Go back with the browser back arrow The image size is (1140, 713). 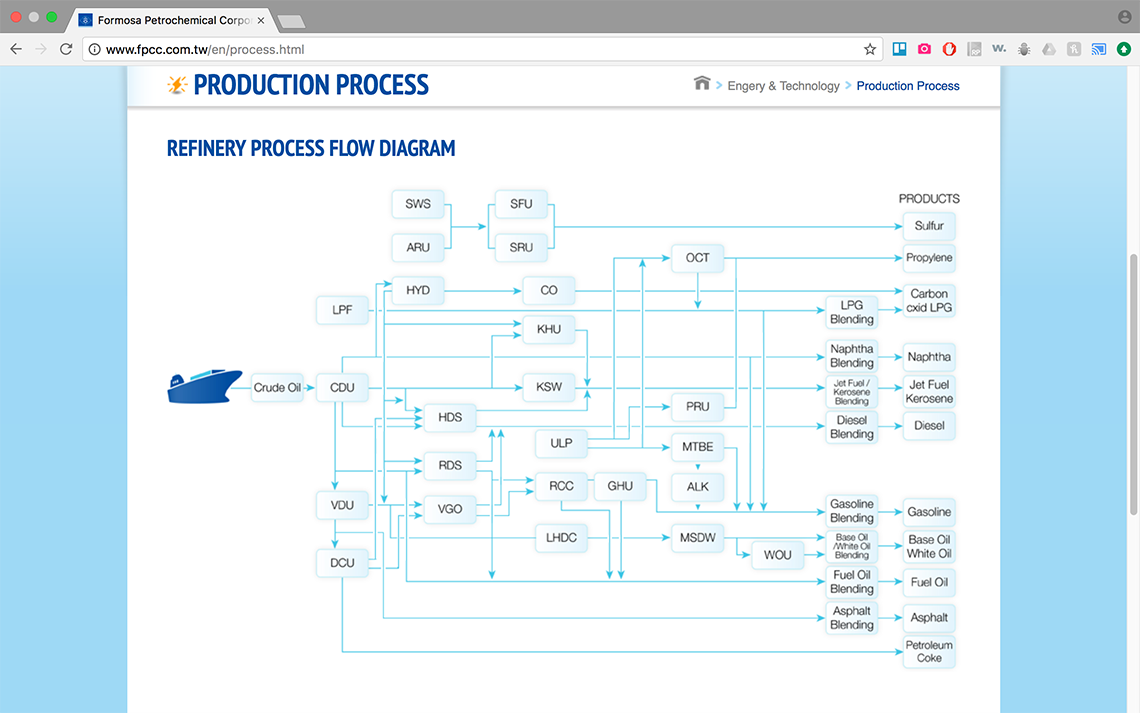[16, 49]
